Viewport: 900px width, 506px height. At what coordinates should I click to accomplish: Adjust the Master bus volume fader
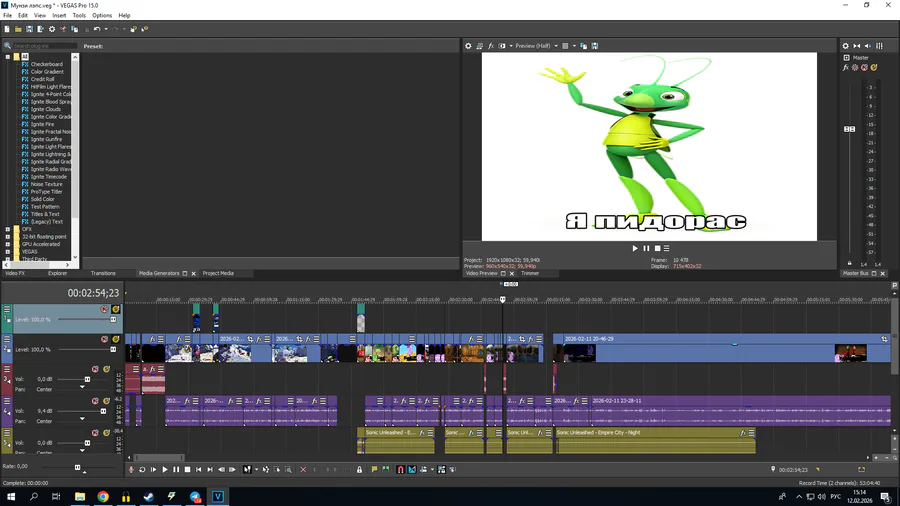tap(849, 129)
